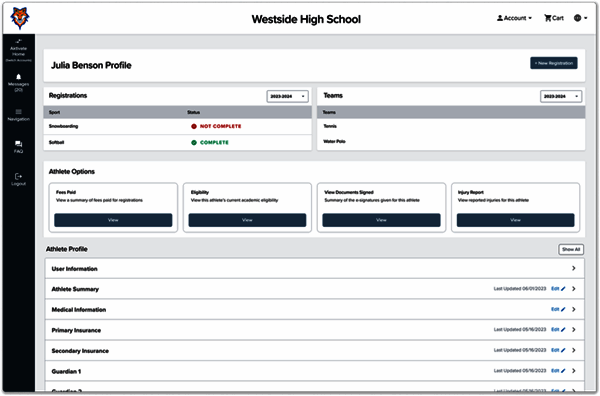Click the Primary Insurance heading
This screenshot has width=600, height=396.
76,330
